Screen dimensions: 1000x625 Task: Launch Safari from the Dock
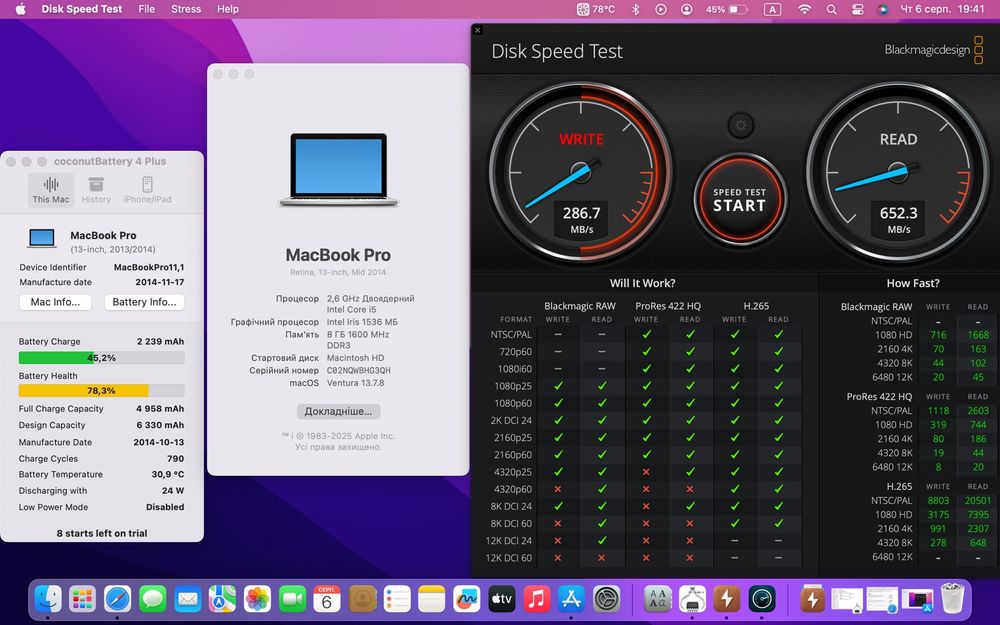tap(118, 599)
